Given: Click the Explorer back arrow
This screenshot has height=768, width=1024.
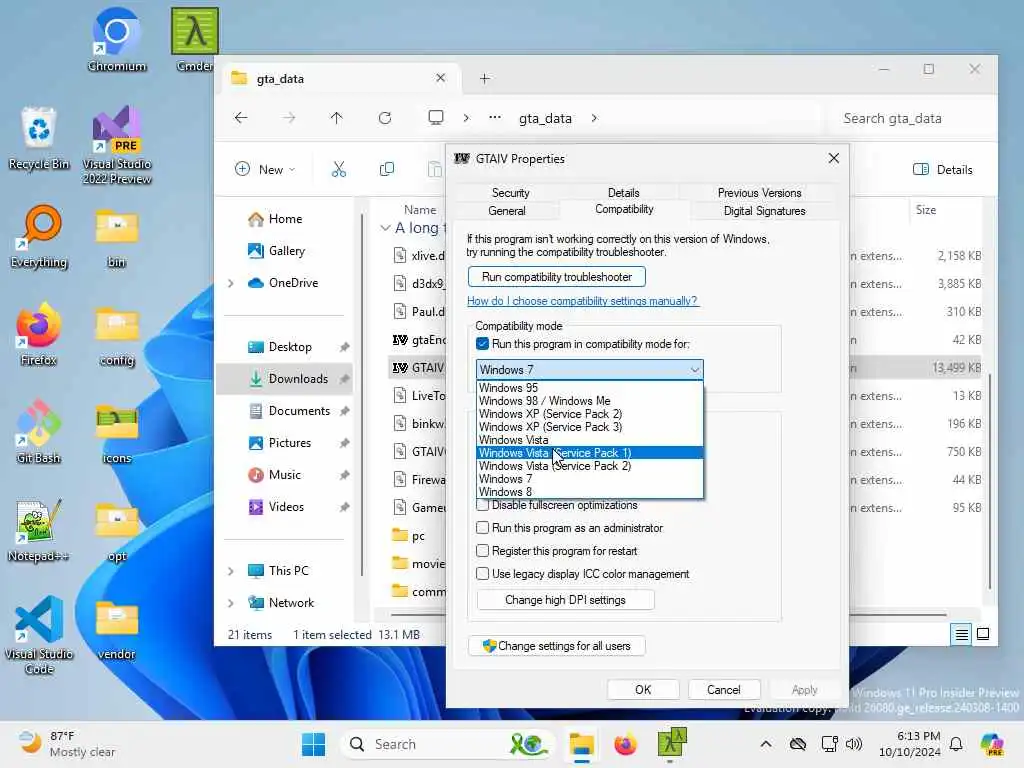Looking at the screenshot, I should 241,118.
